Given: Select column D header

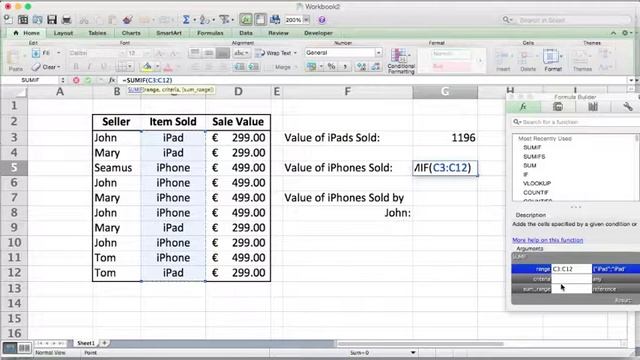Looking at the screenshot, I should pyautogui.click(x=238, y=92).
